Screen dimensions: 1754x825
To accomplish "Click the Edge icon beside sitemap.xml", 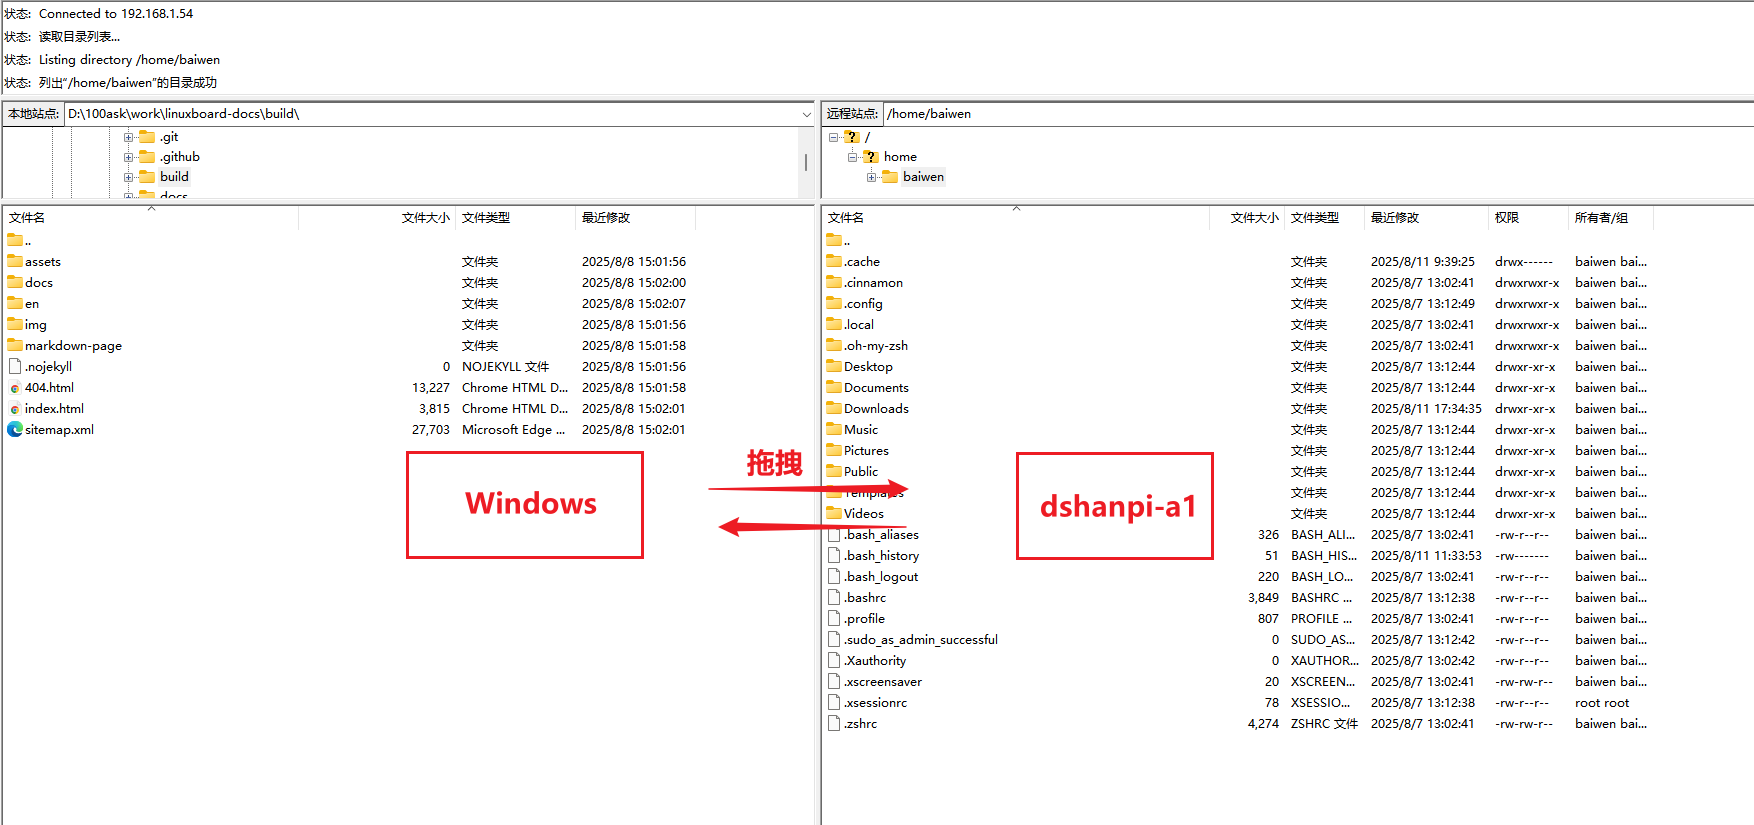I will pos(15,430).
